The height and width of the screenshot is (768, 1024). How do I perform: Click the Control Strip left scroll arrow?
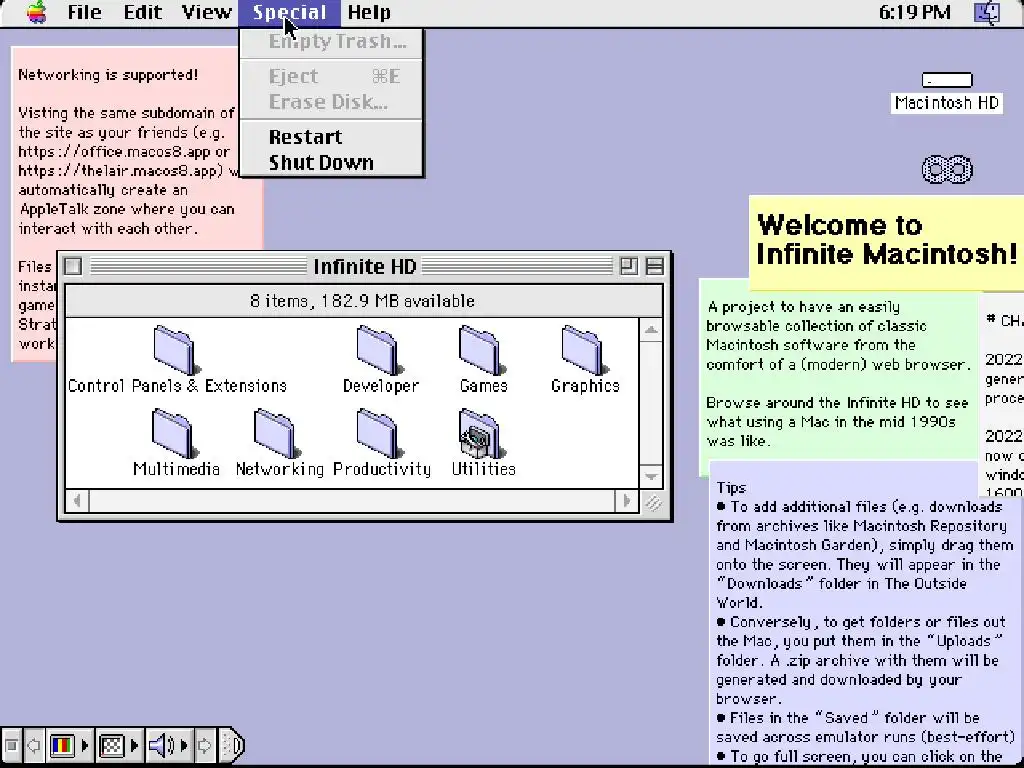coord(34,745)
